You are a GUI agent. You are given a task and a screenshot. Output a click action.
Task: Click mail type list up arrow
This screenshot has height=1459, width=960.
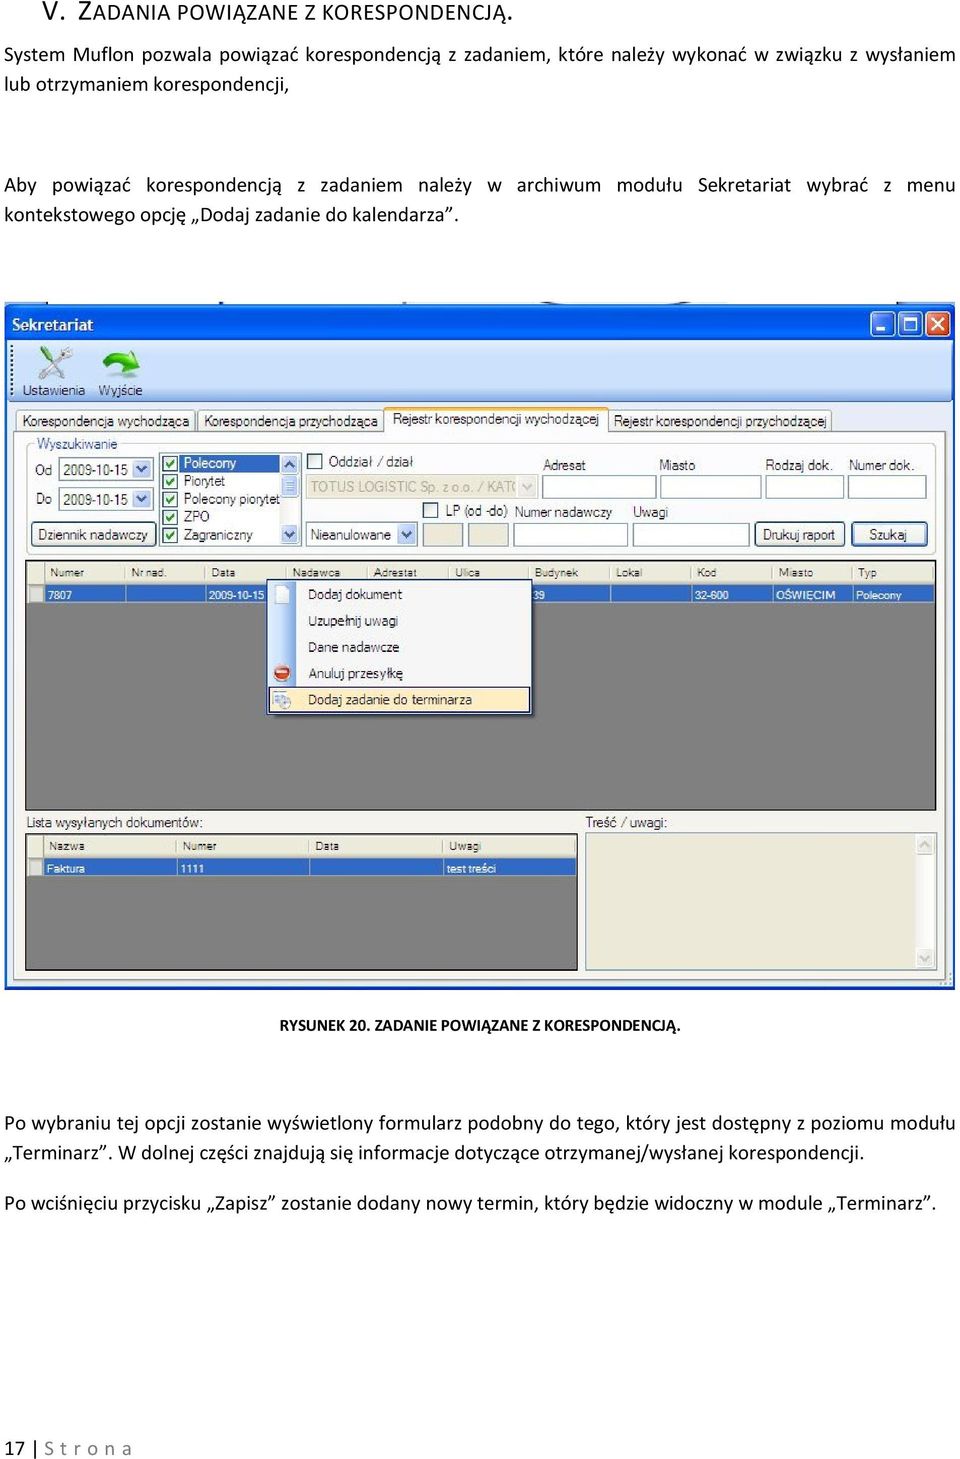point(290,464)
